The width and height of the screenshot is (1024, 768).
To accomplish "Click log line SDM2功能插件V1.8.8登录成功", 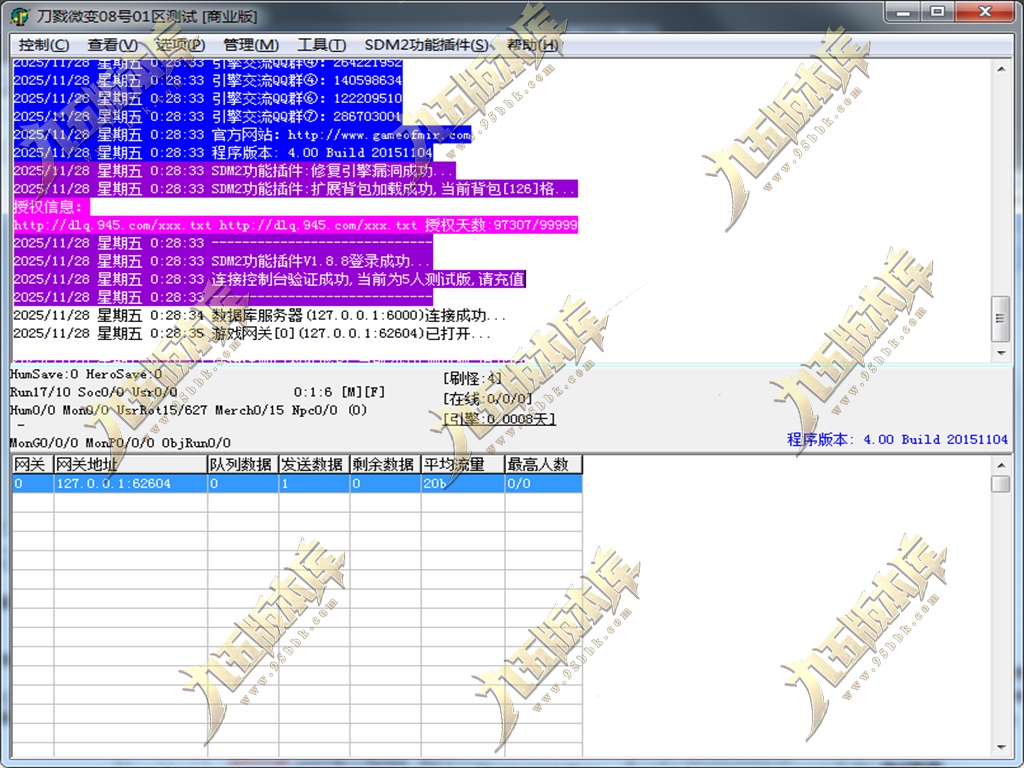I will [x=223, y=261].
